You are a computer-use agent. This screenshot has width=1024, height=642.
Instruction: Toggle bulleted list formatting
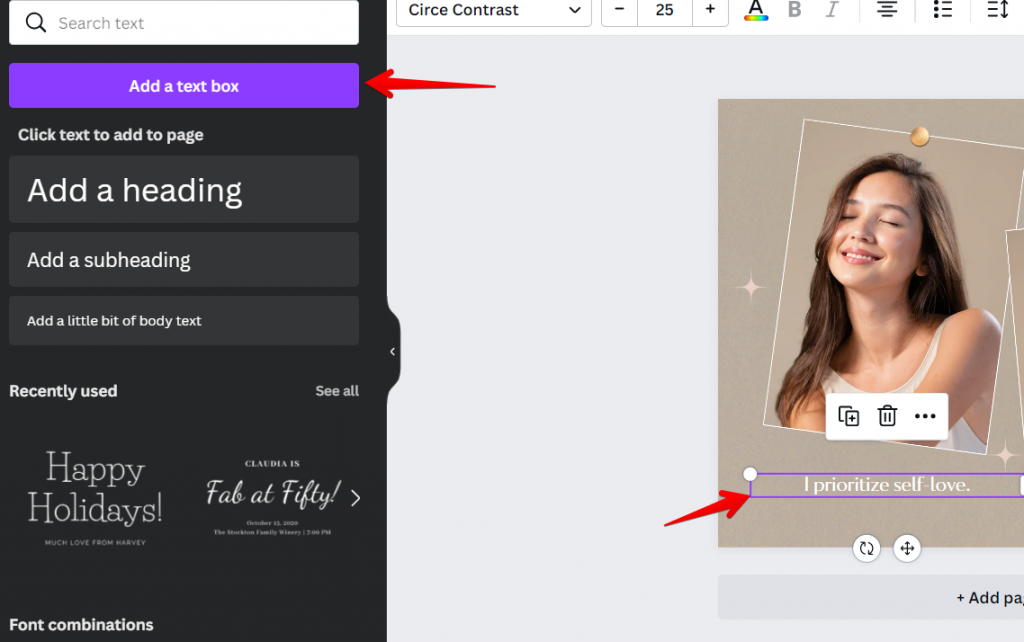click(x=942, y=10)
